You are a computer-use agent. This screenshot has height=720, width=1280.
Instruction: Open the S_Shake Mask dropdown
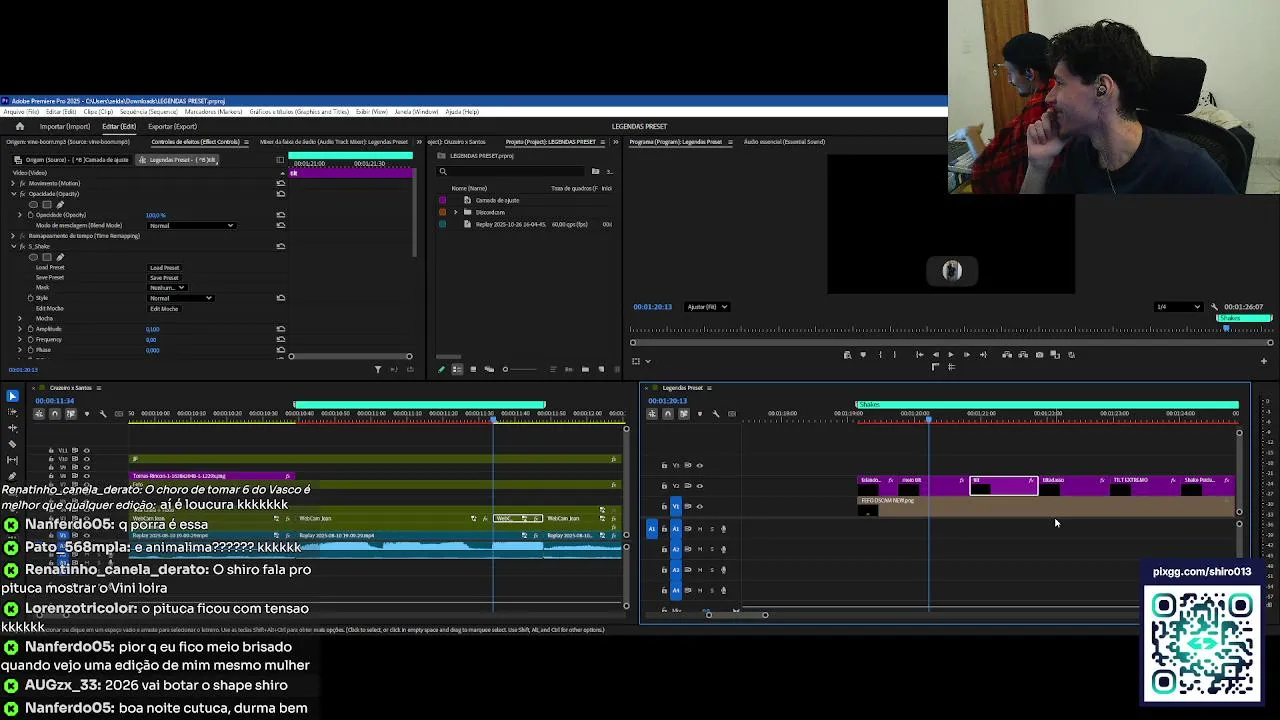click(167, 288)
